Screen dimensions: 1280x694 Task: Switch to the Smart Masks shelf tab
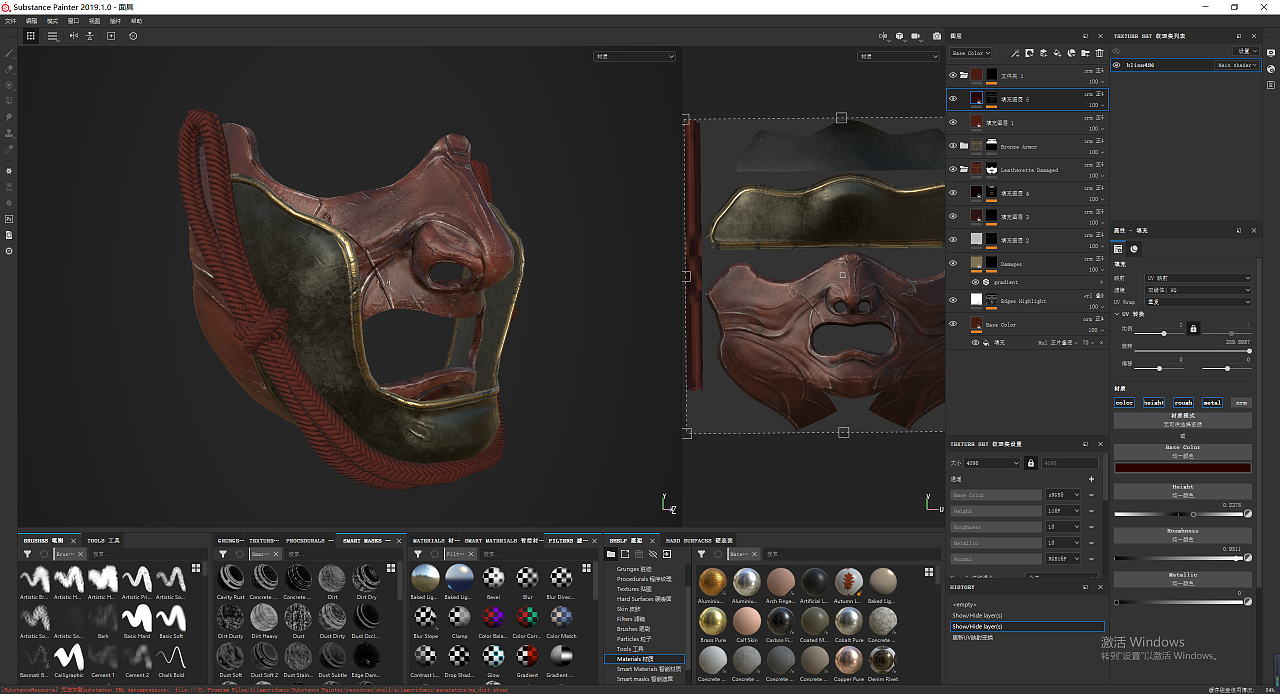[x=361, y=540]
